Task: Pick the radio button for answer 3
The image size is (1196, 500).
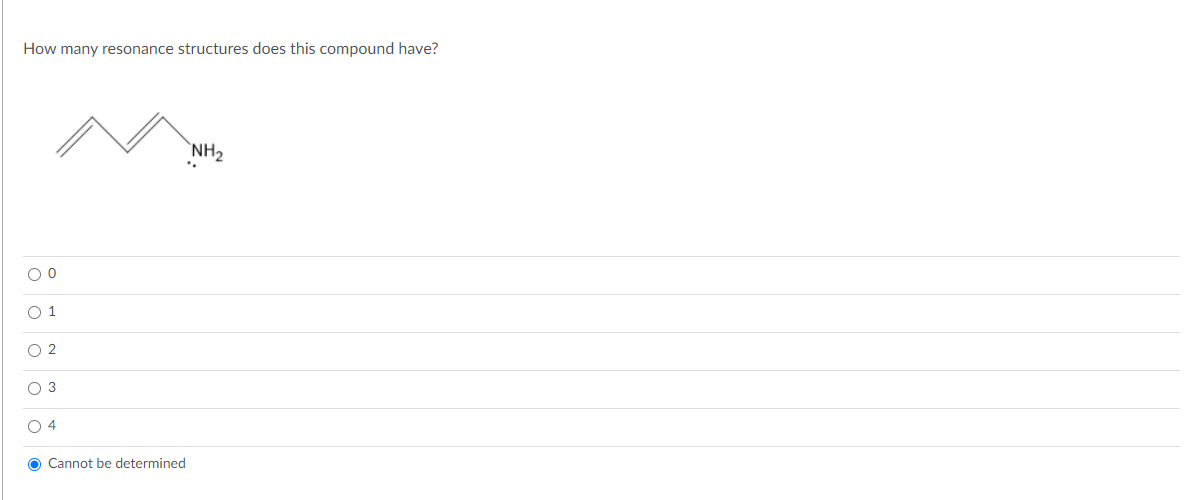Action: pos(34,389)
